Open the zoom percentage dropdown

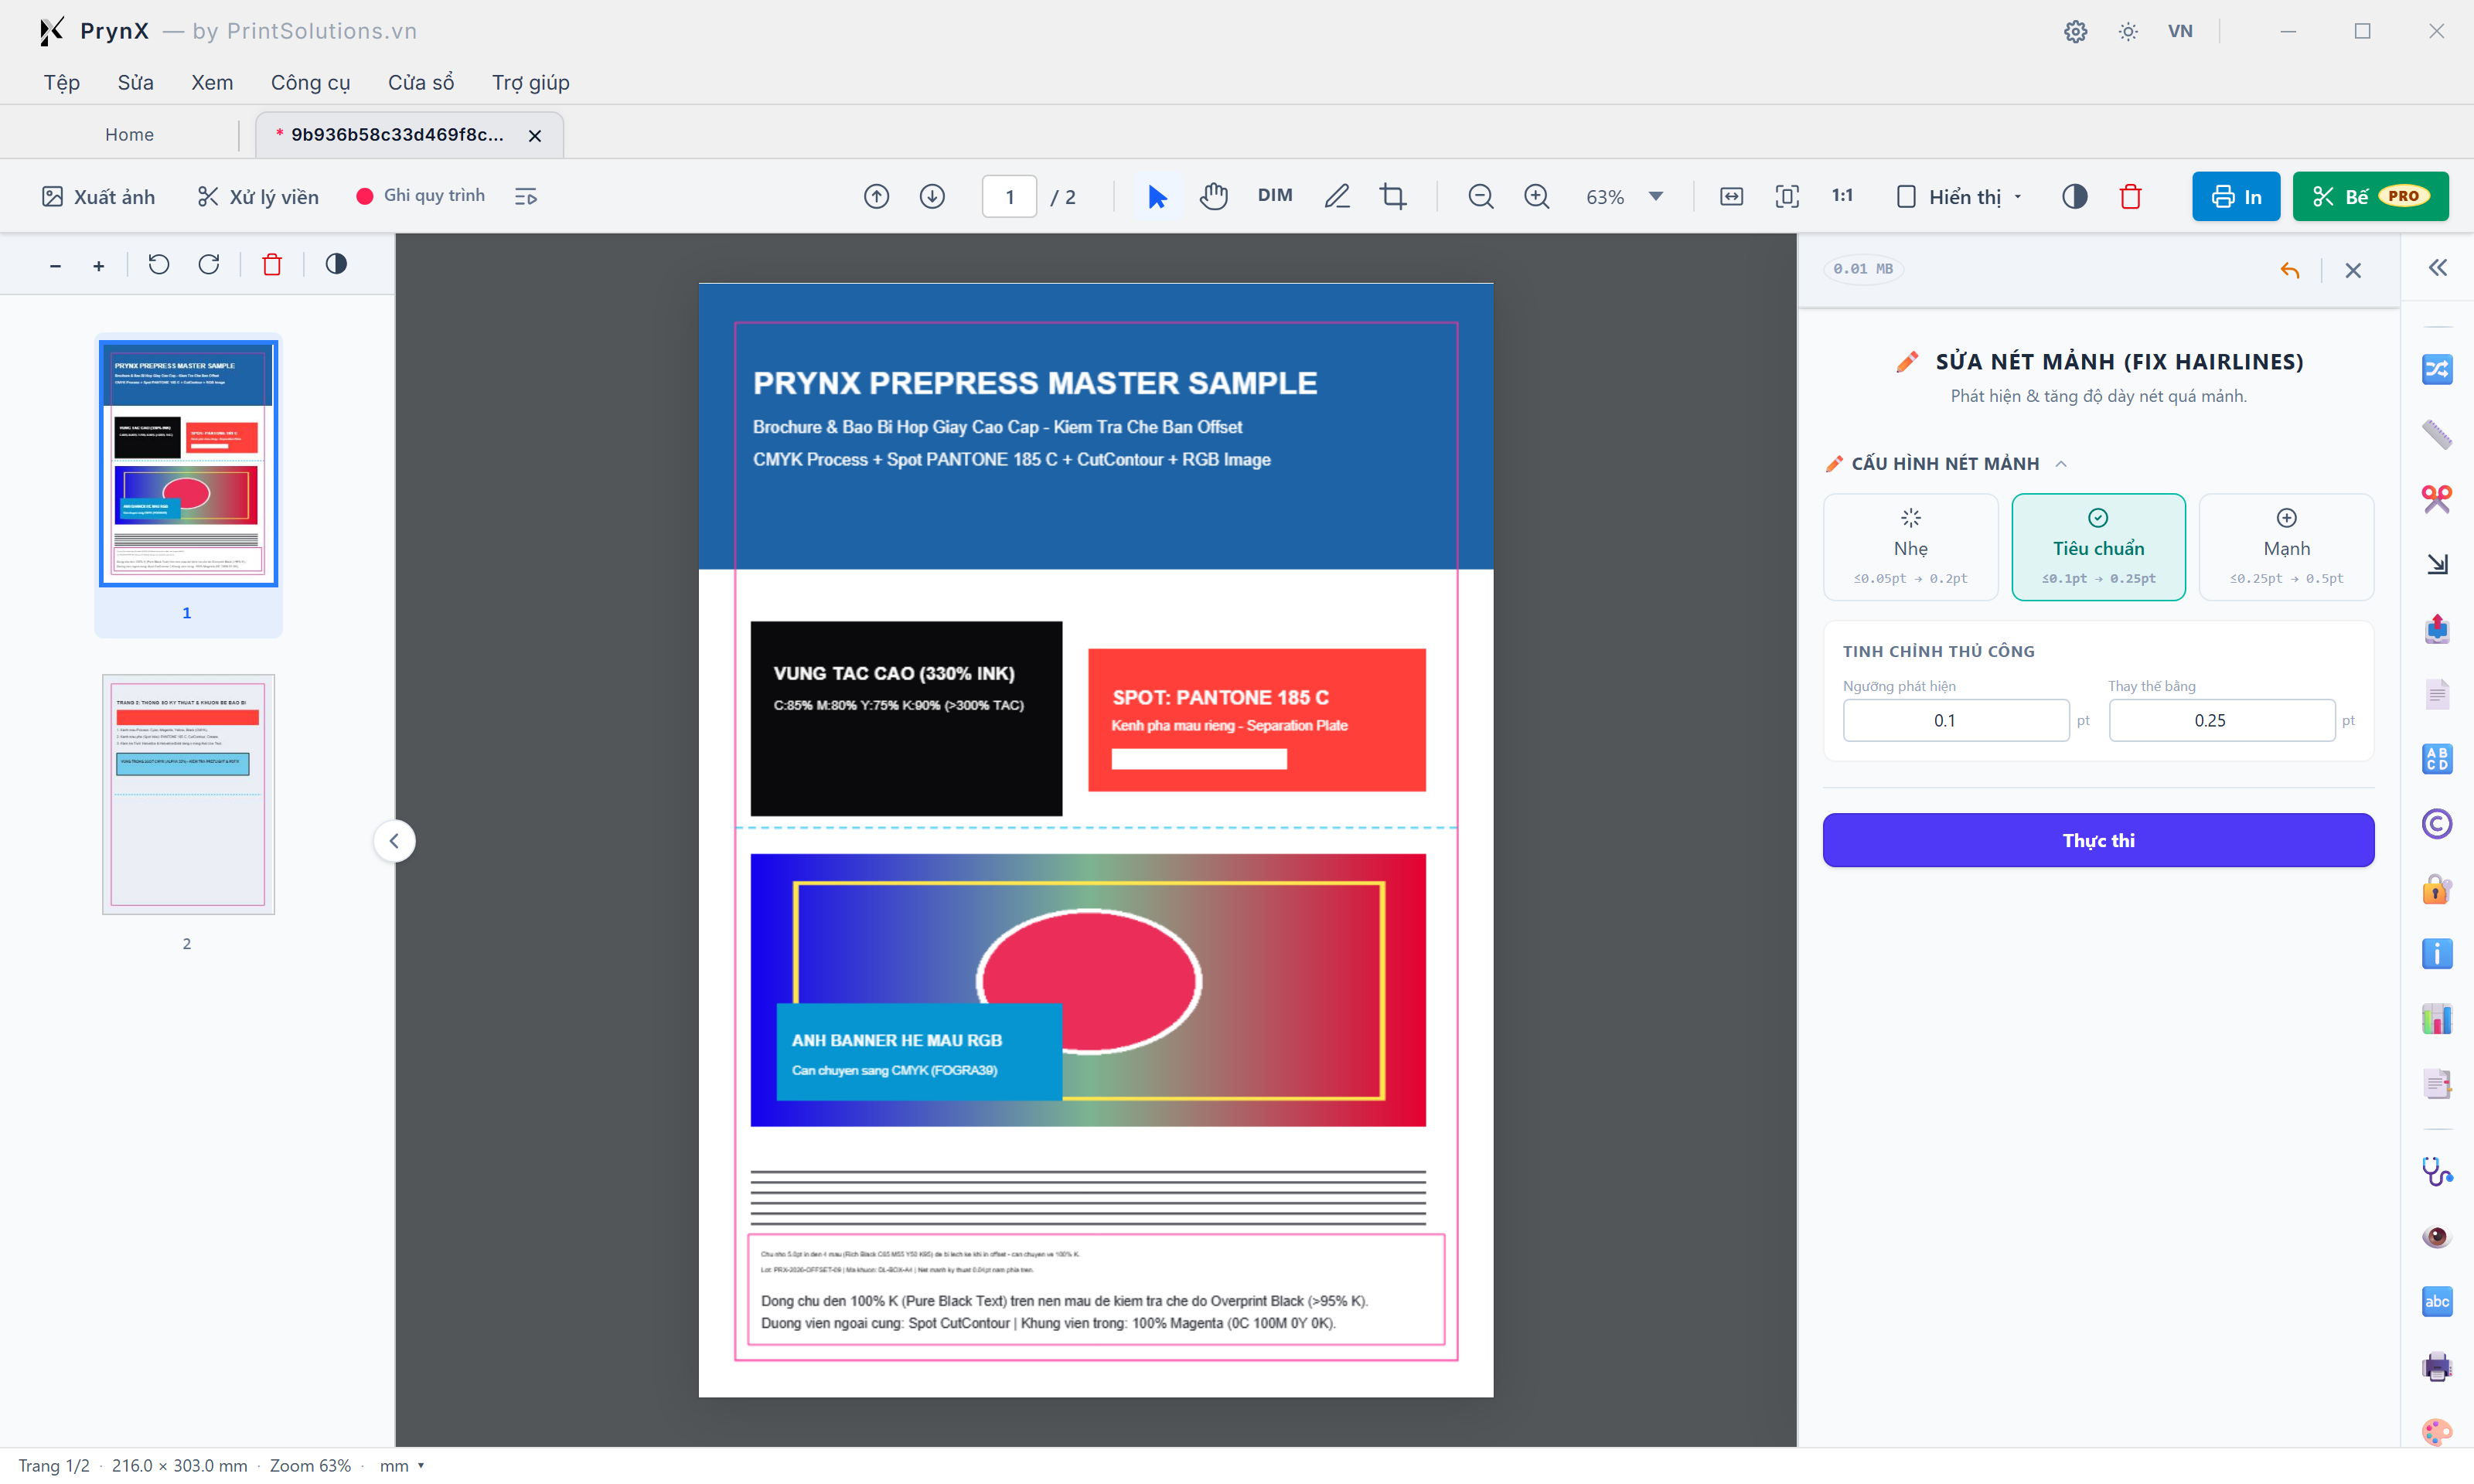coord(1656,196)
